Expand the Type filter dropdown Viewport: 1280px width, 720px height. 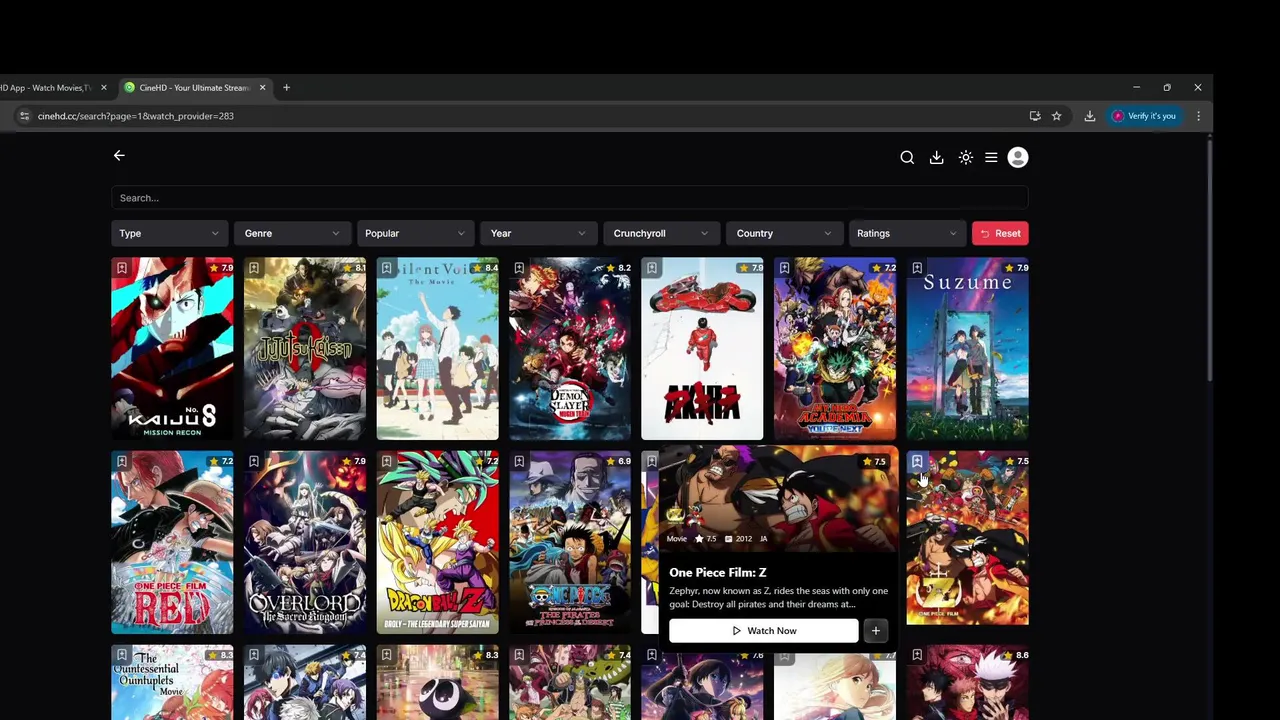[x=169, y=233]
